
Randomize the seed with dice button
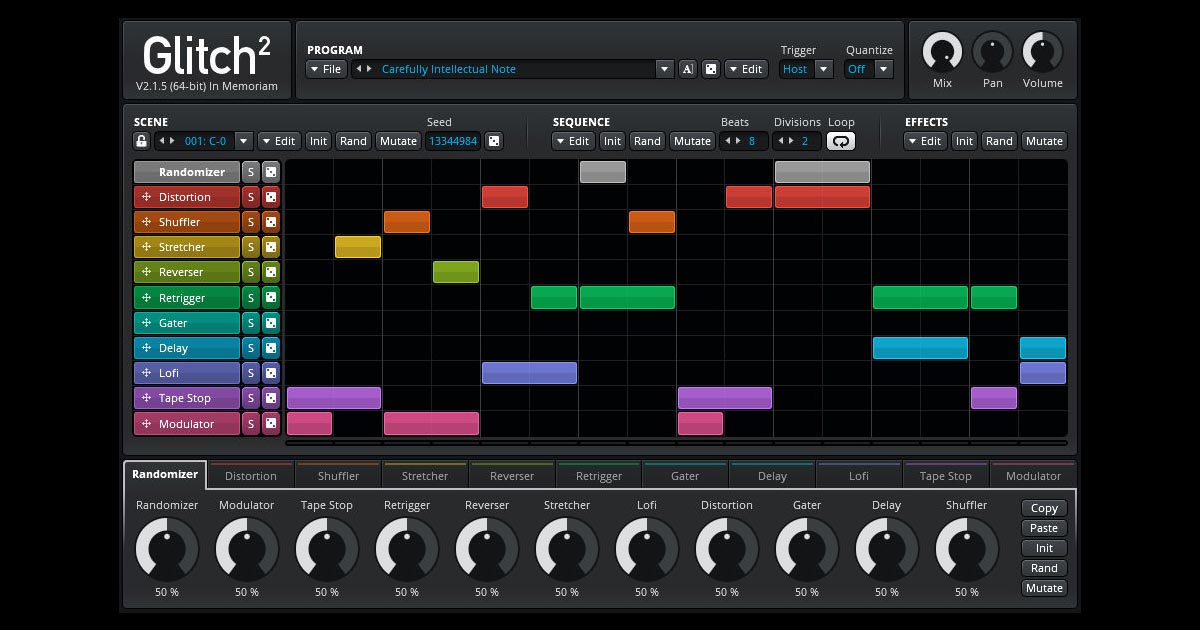coord(494,141)
